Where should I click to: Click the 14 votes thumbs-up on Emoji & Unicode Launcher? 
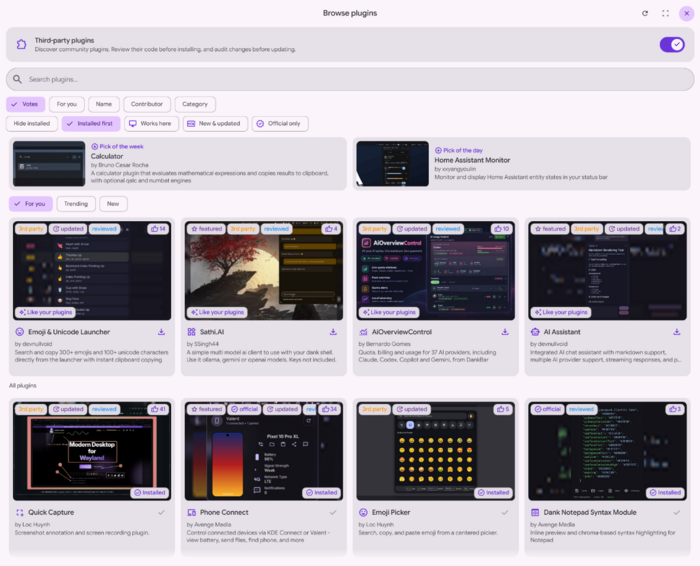(x=158, y=229)
